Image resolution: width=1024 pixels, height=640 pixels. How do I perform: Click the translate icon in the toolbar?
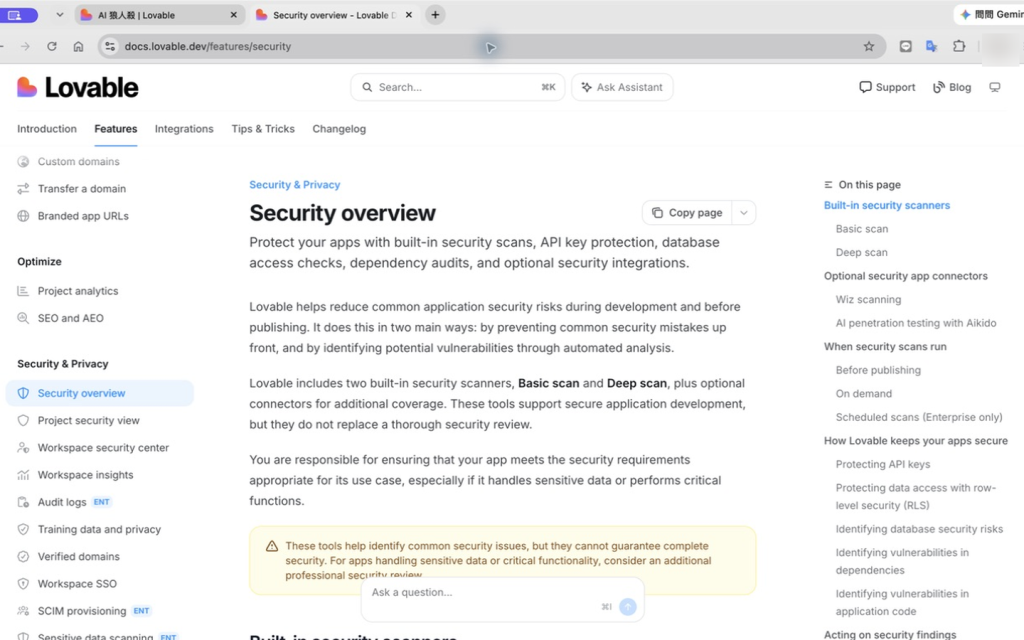pos(932,46)
